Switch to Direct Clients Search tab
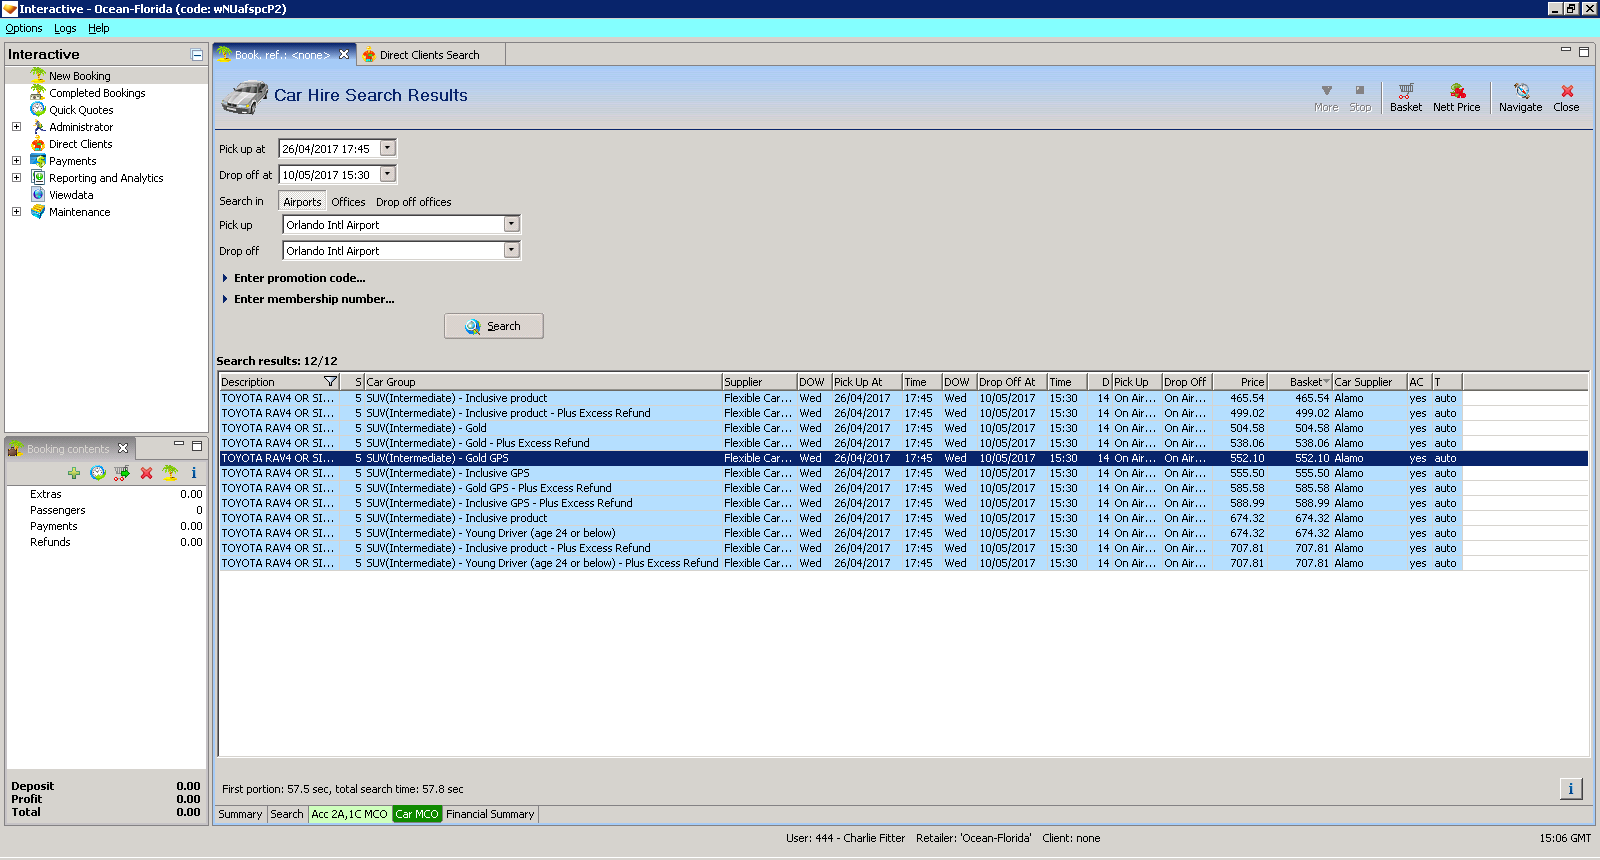 [429, 55]
